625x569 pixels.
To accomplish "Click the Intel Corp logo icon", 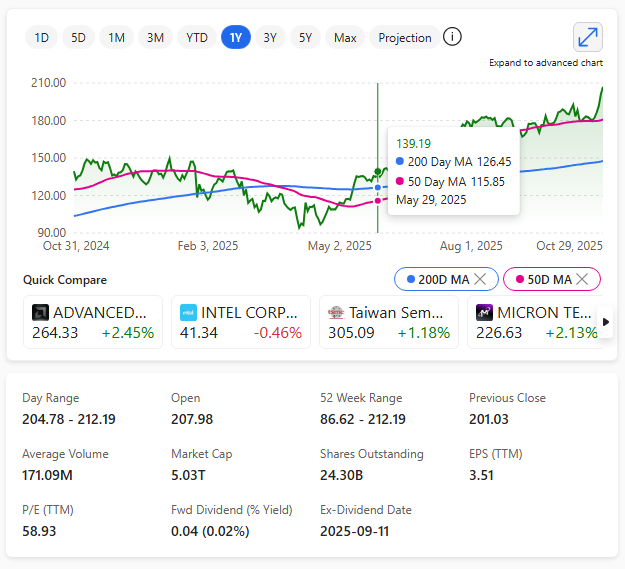I will (188, 312).
